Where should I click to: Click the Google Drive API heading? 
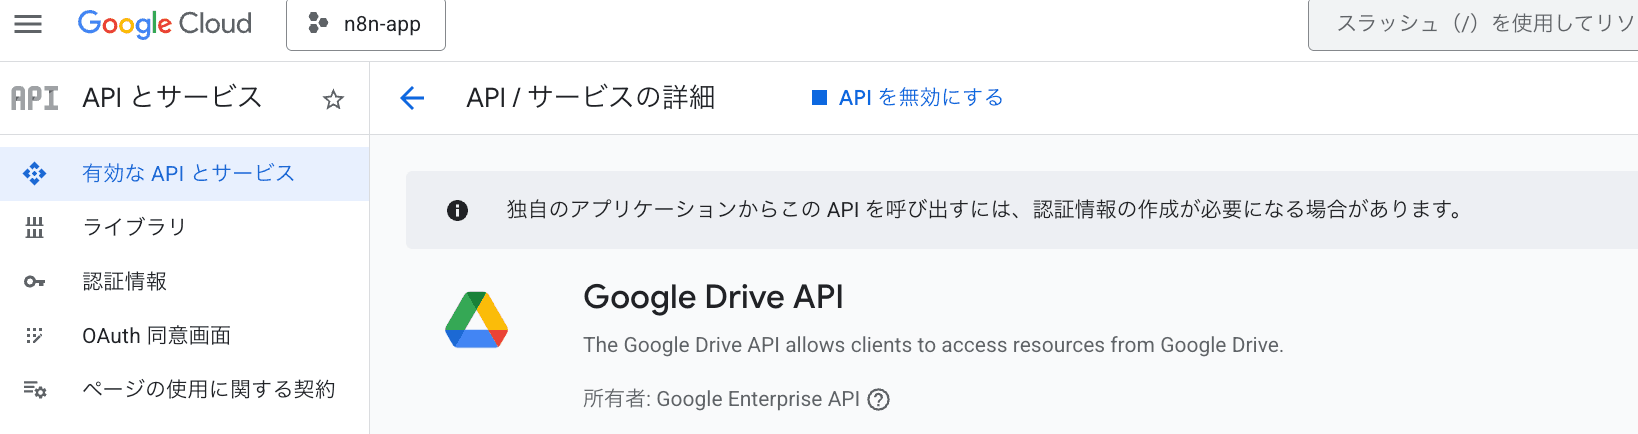(x=713, y=297)
